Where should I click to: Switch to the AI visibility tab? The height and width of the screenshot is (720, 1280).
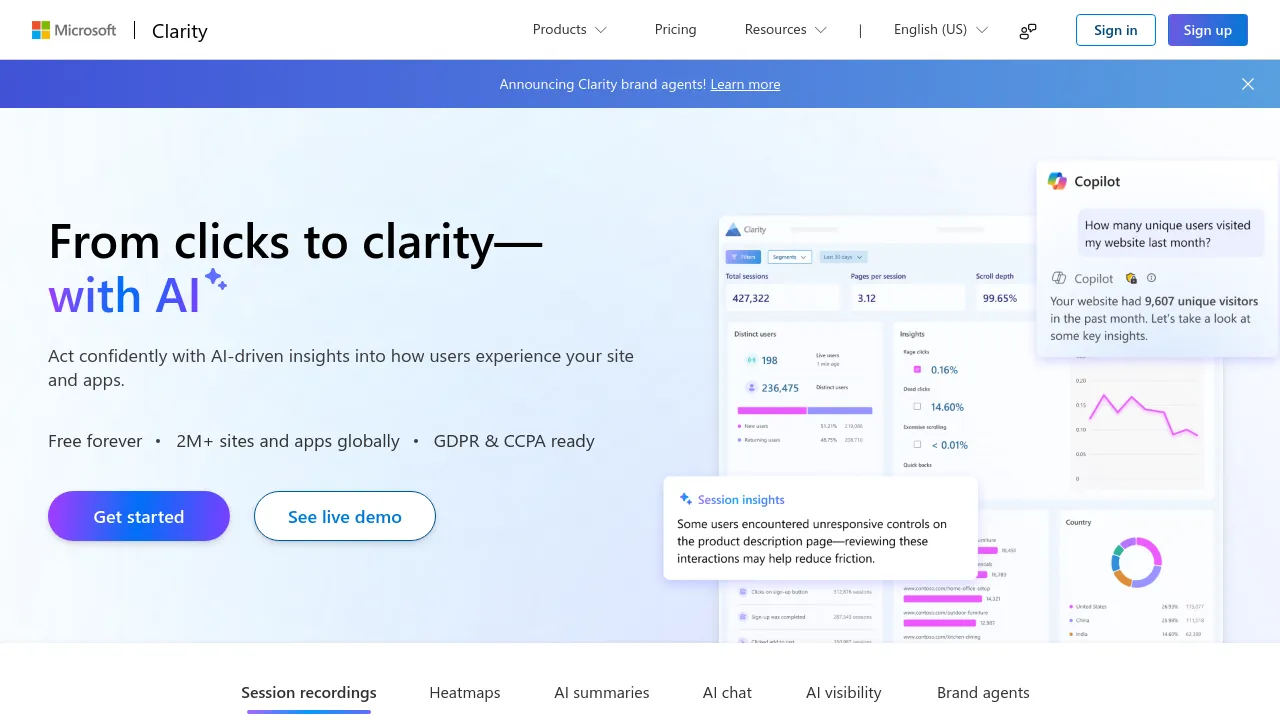tap(844, 692)
